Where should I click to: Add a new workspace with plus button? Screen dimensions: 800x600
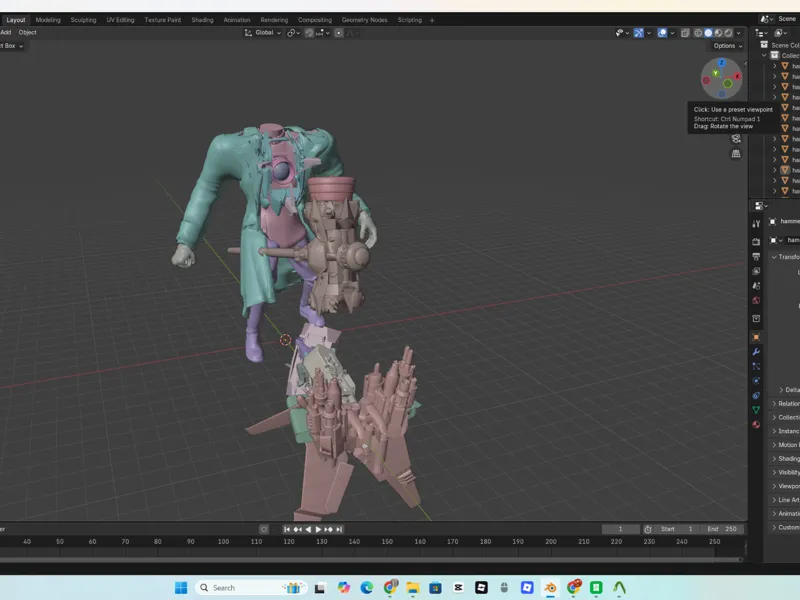[432, 20]
